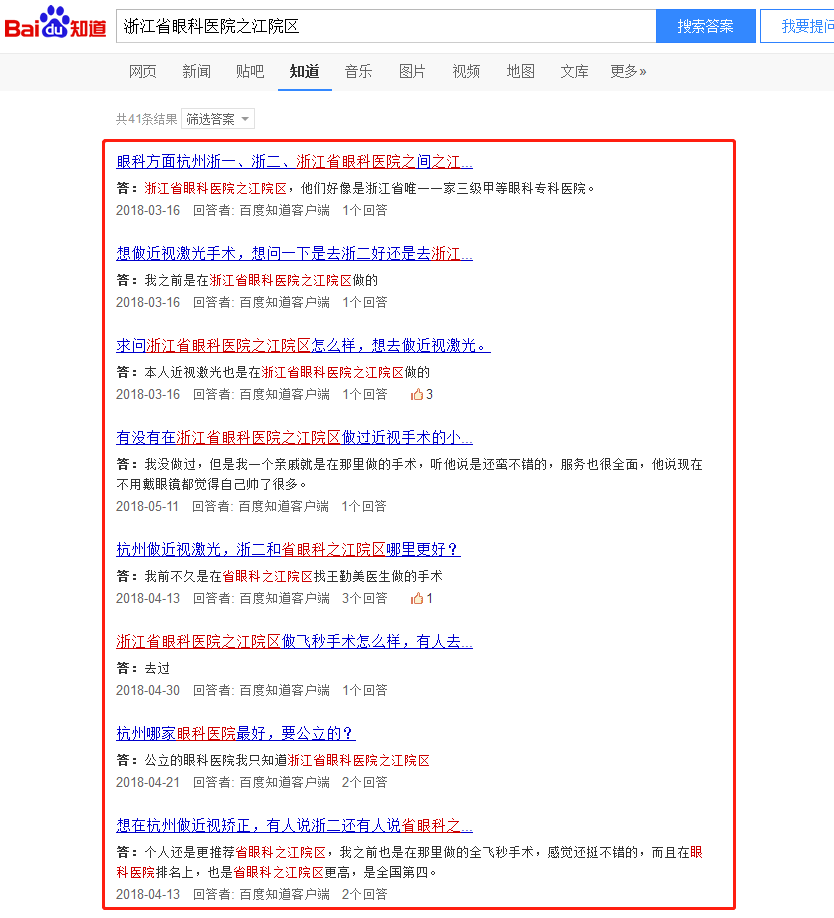
Task: Expand the 更多» menu
Action: [628, 71]
